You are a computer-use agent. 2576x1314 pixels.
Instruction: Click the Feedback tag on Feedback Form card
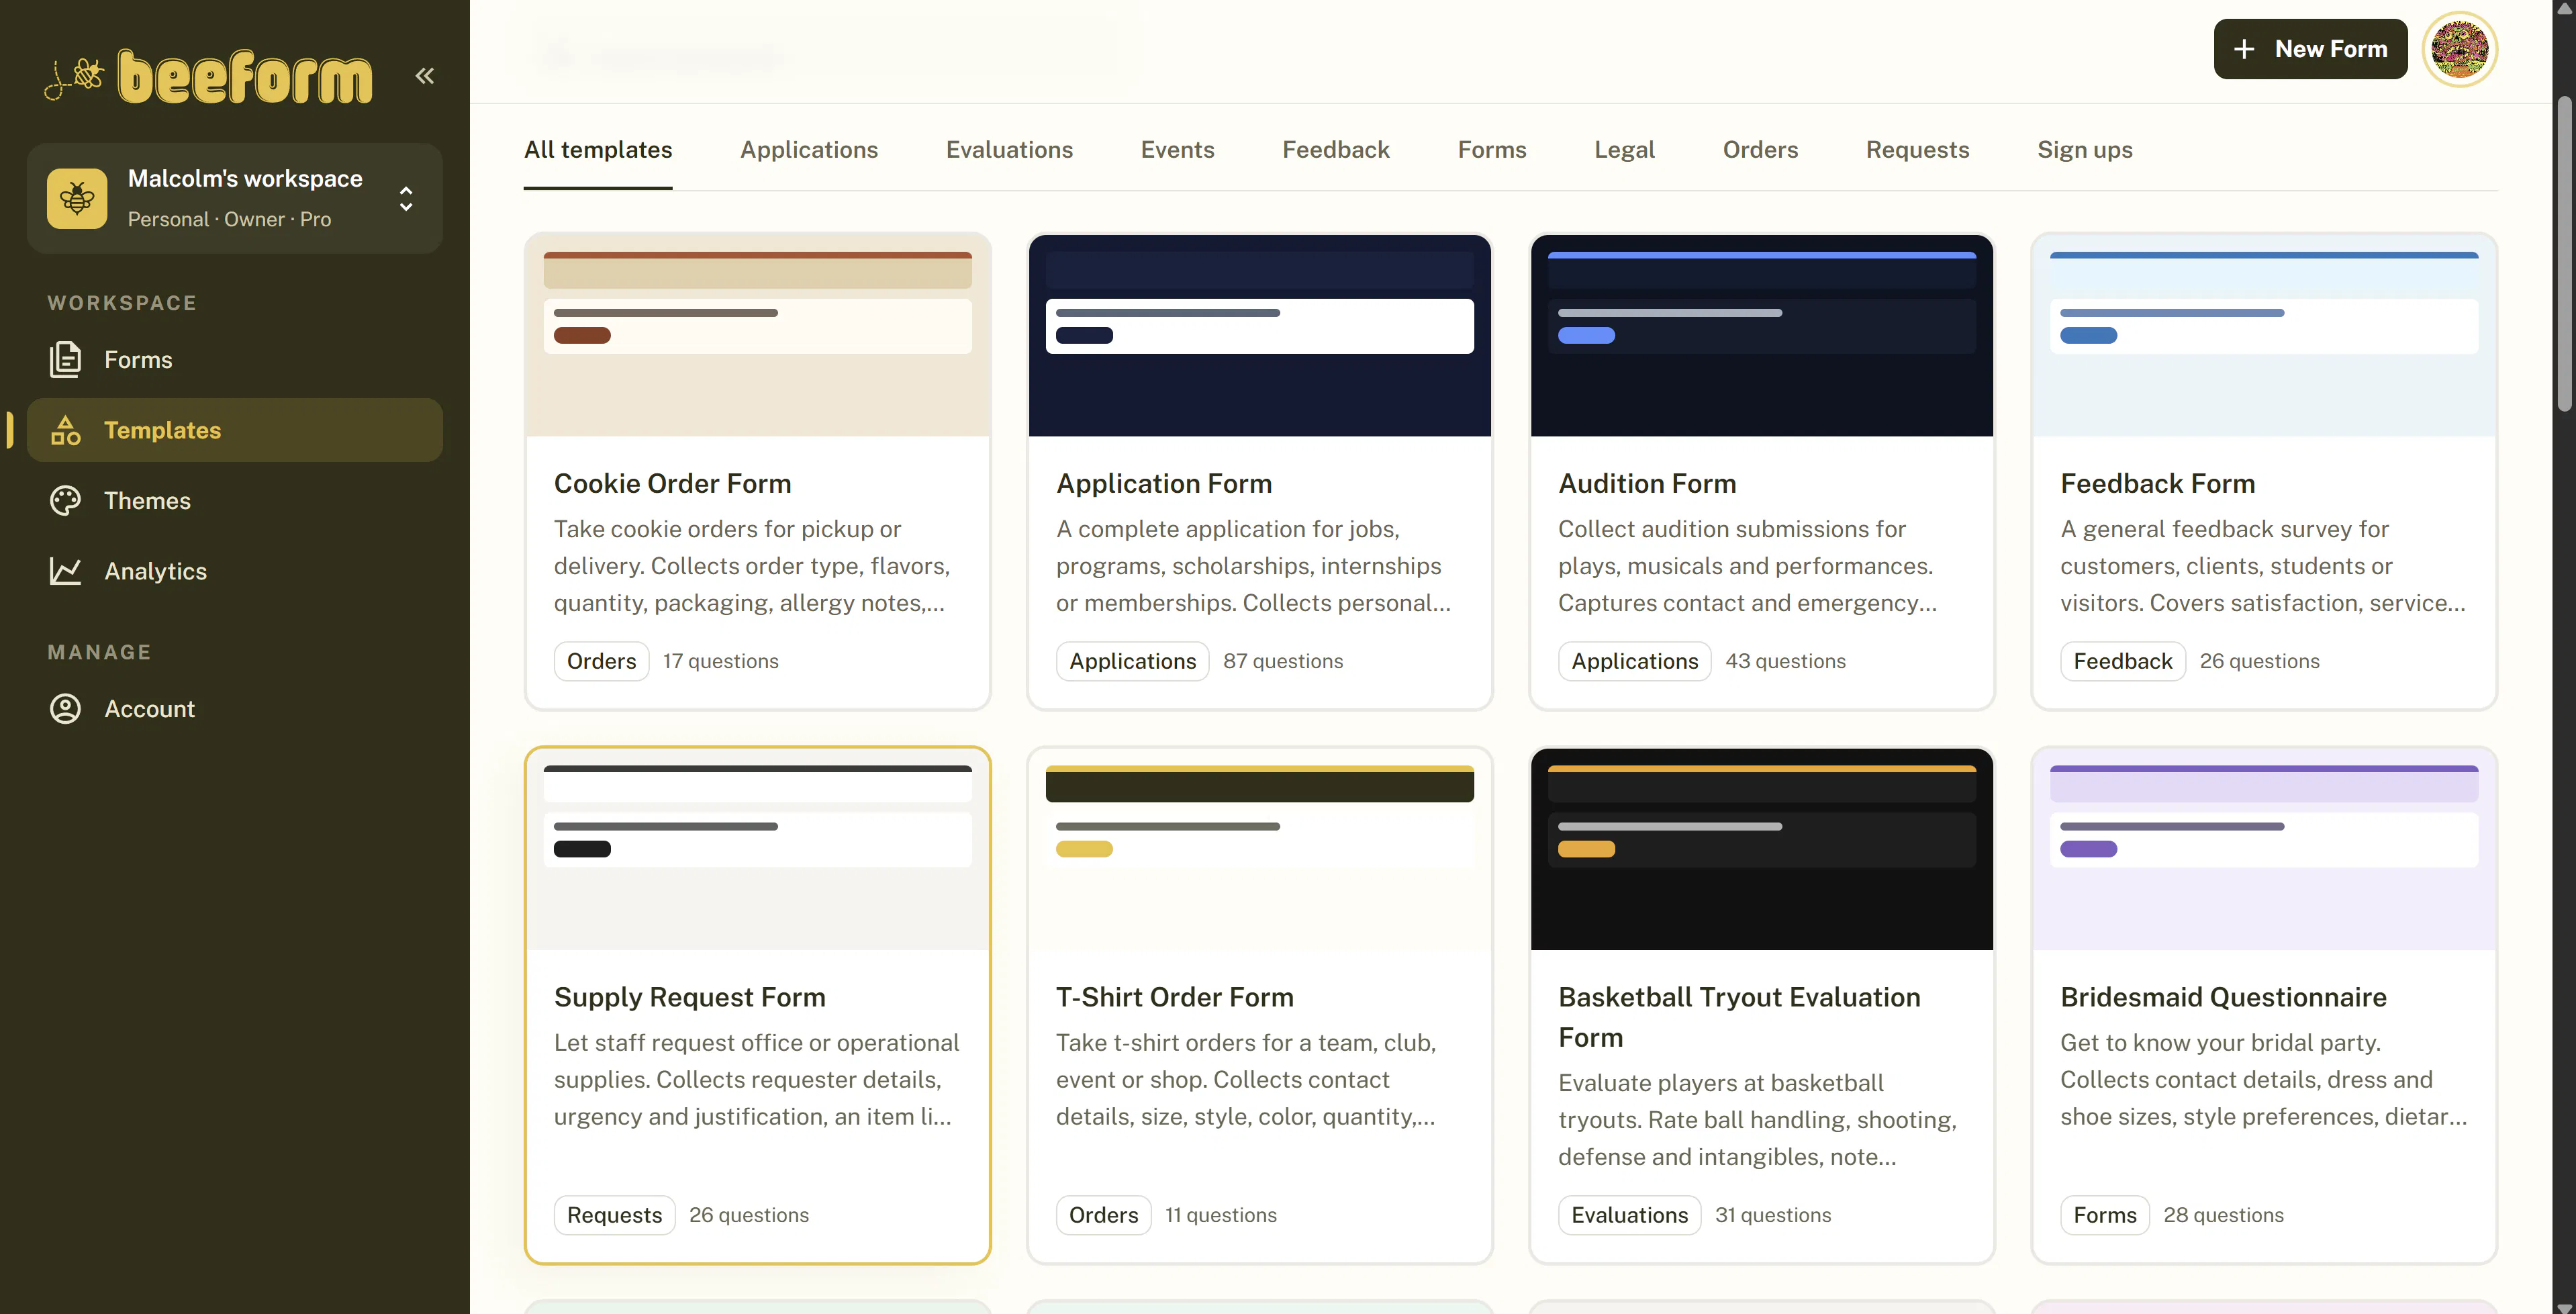pos(2122,661)
